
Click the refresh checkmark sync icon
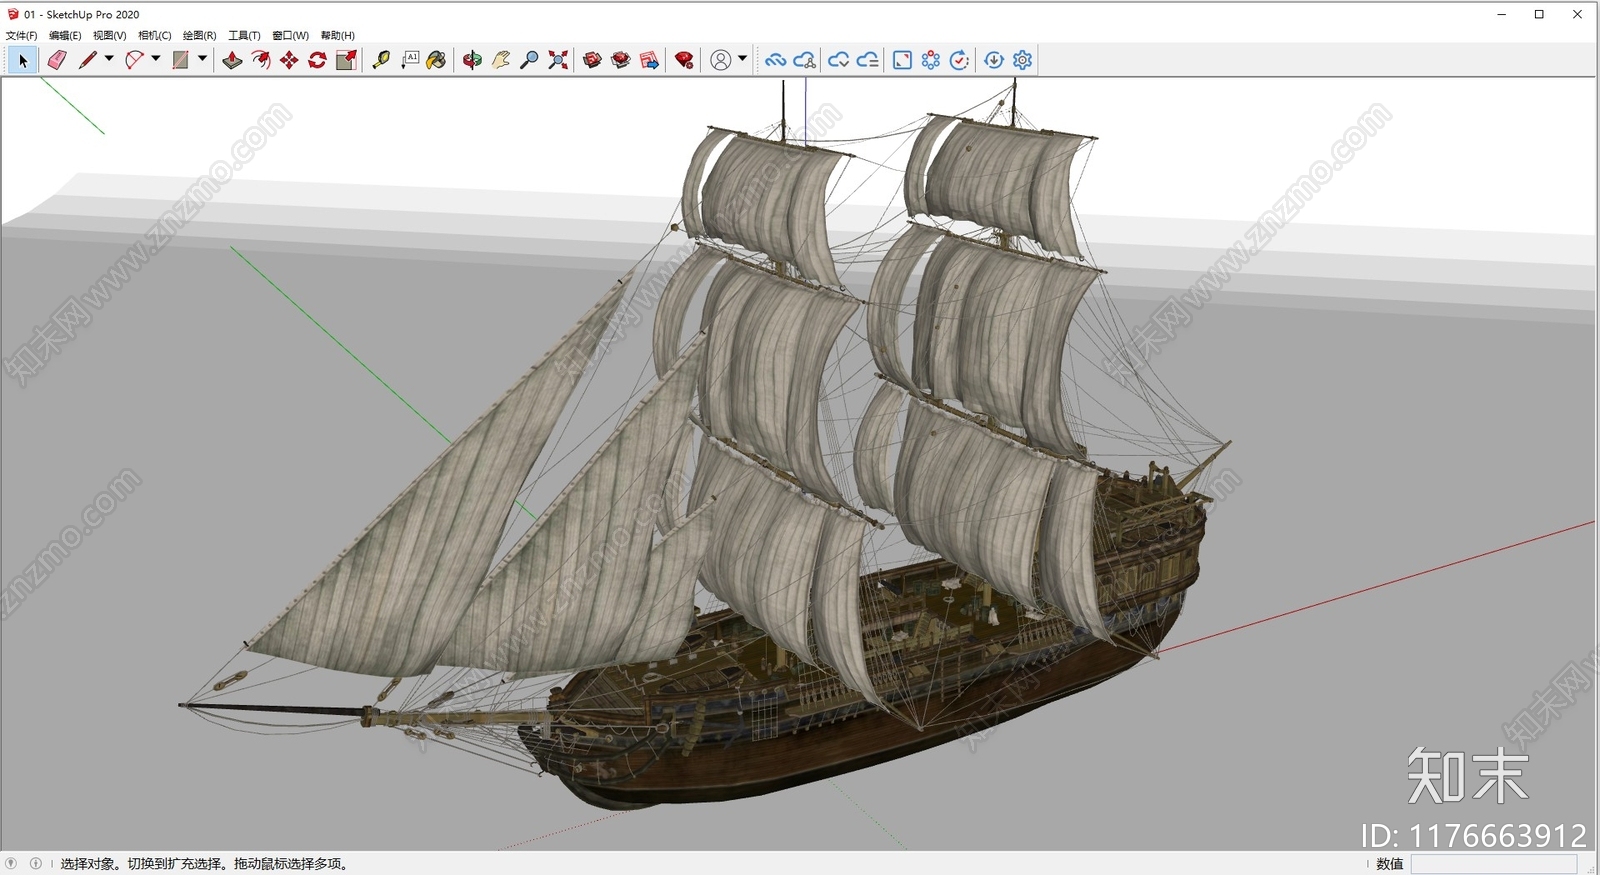click(x=959, y=61)
